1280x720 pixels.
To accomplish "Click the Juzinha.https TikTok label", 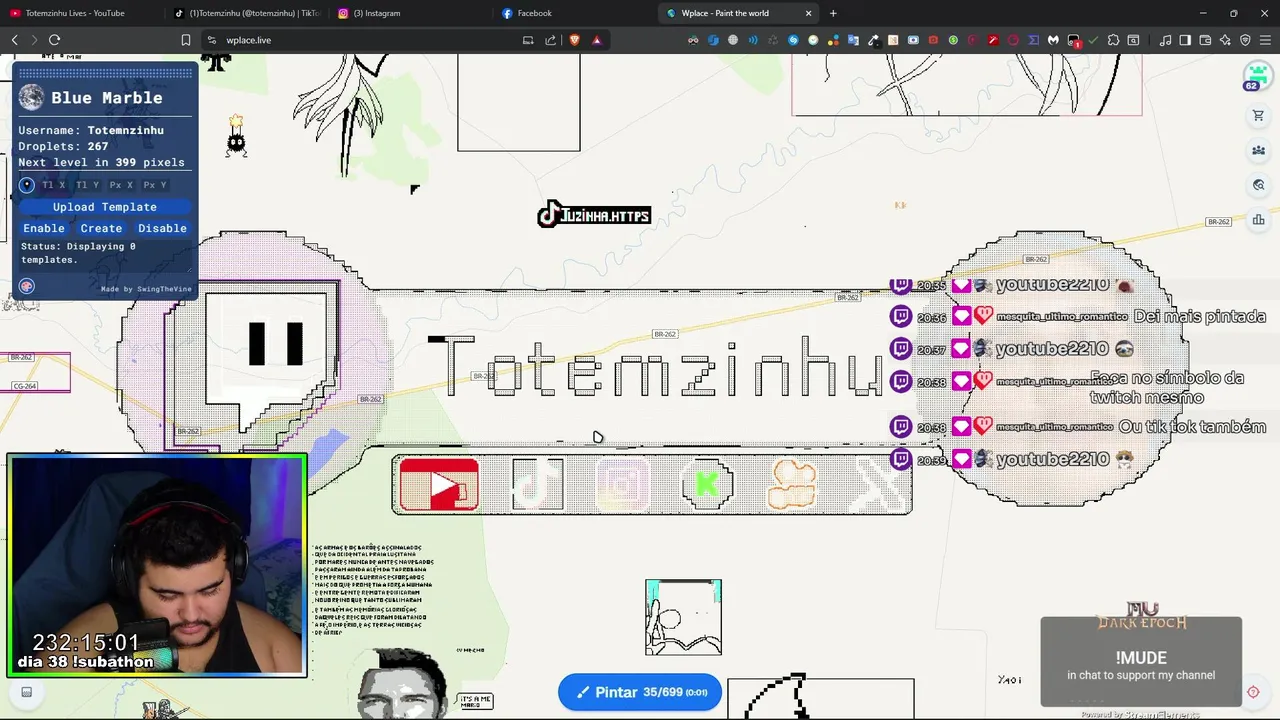I will tap(594, 215).
